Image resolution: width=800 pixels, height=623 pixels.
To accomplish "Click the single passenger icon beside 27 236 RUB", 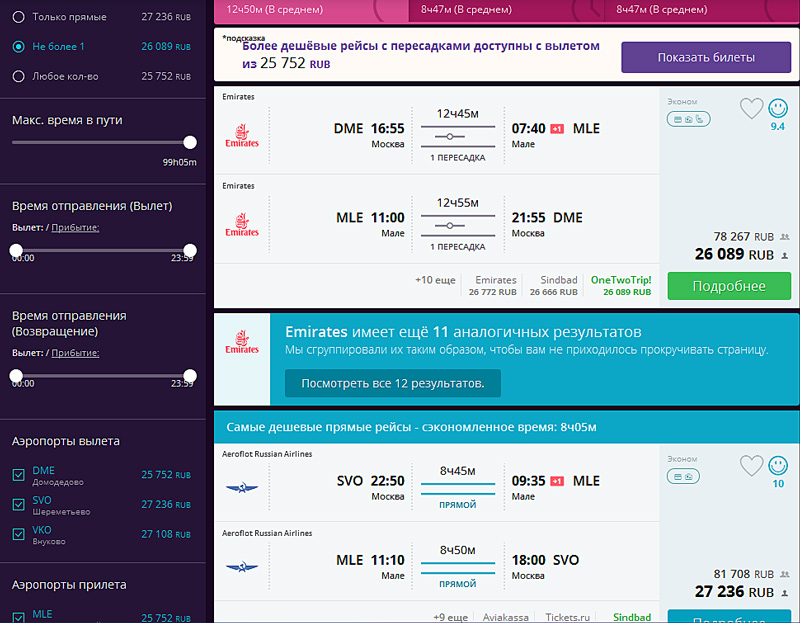I will (785, 593).
